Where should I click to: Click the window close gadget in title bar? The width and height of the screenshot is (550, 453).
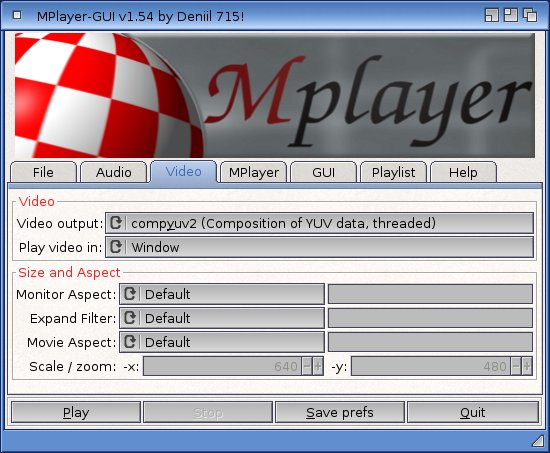point(17,15)
